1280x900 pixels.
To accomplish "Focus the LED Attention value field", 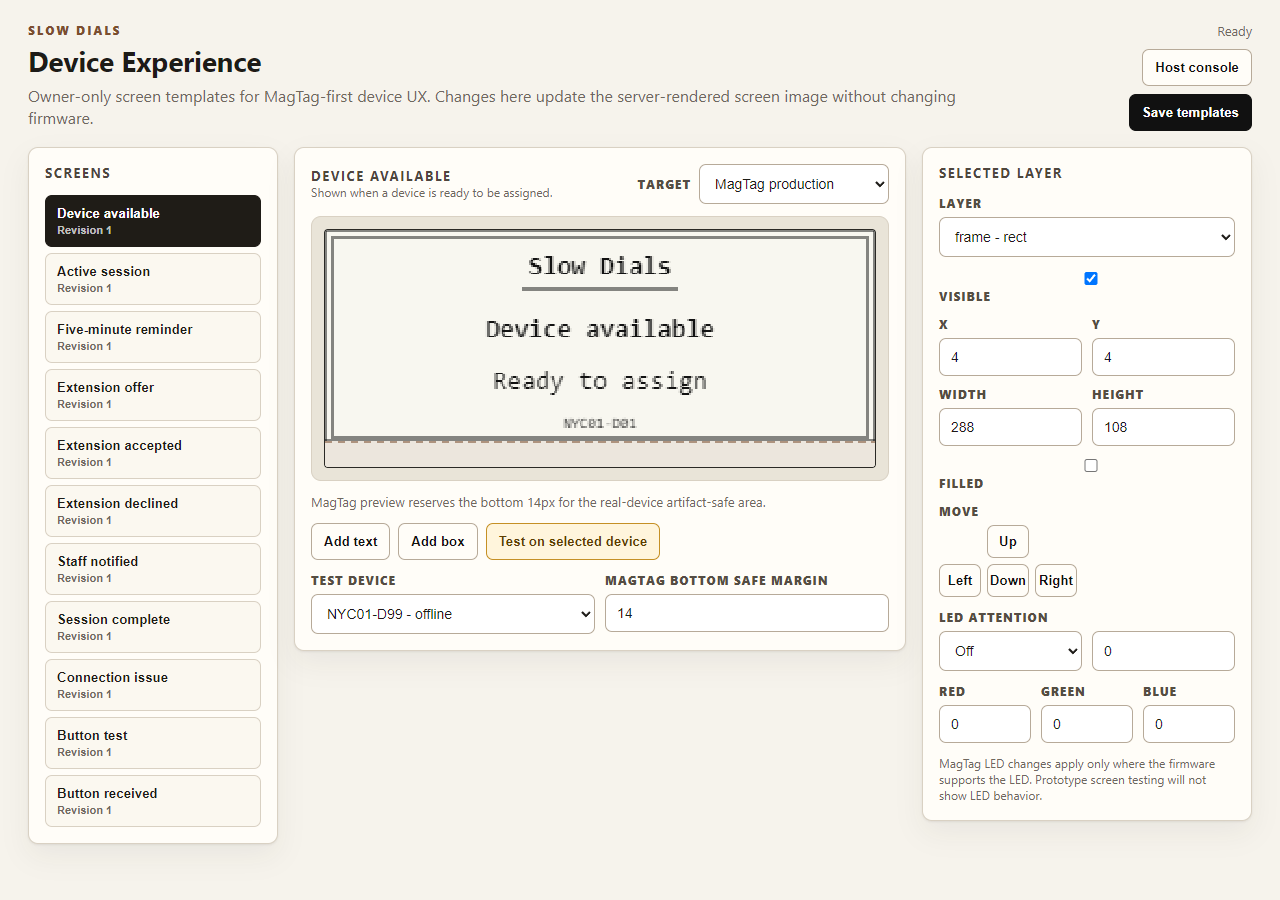I will (1163, 651).
